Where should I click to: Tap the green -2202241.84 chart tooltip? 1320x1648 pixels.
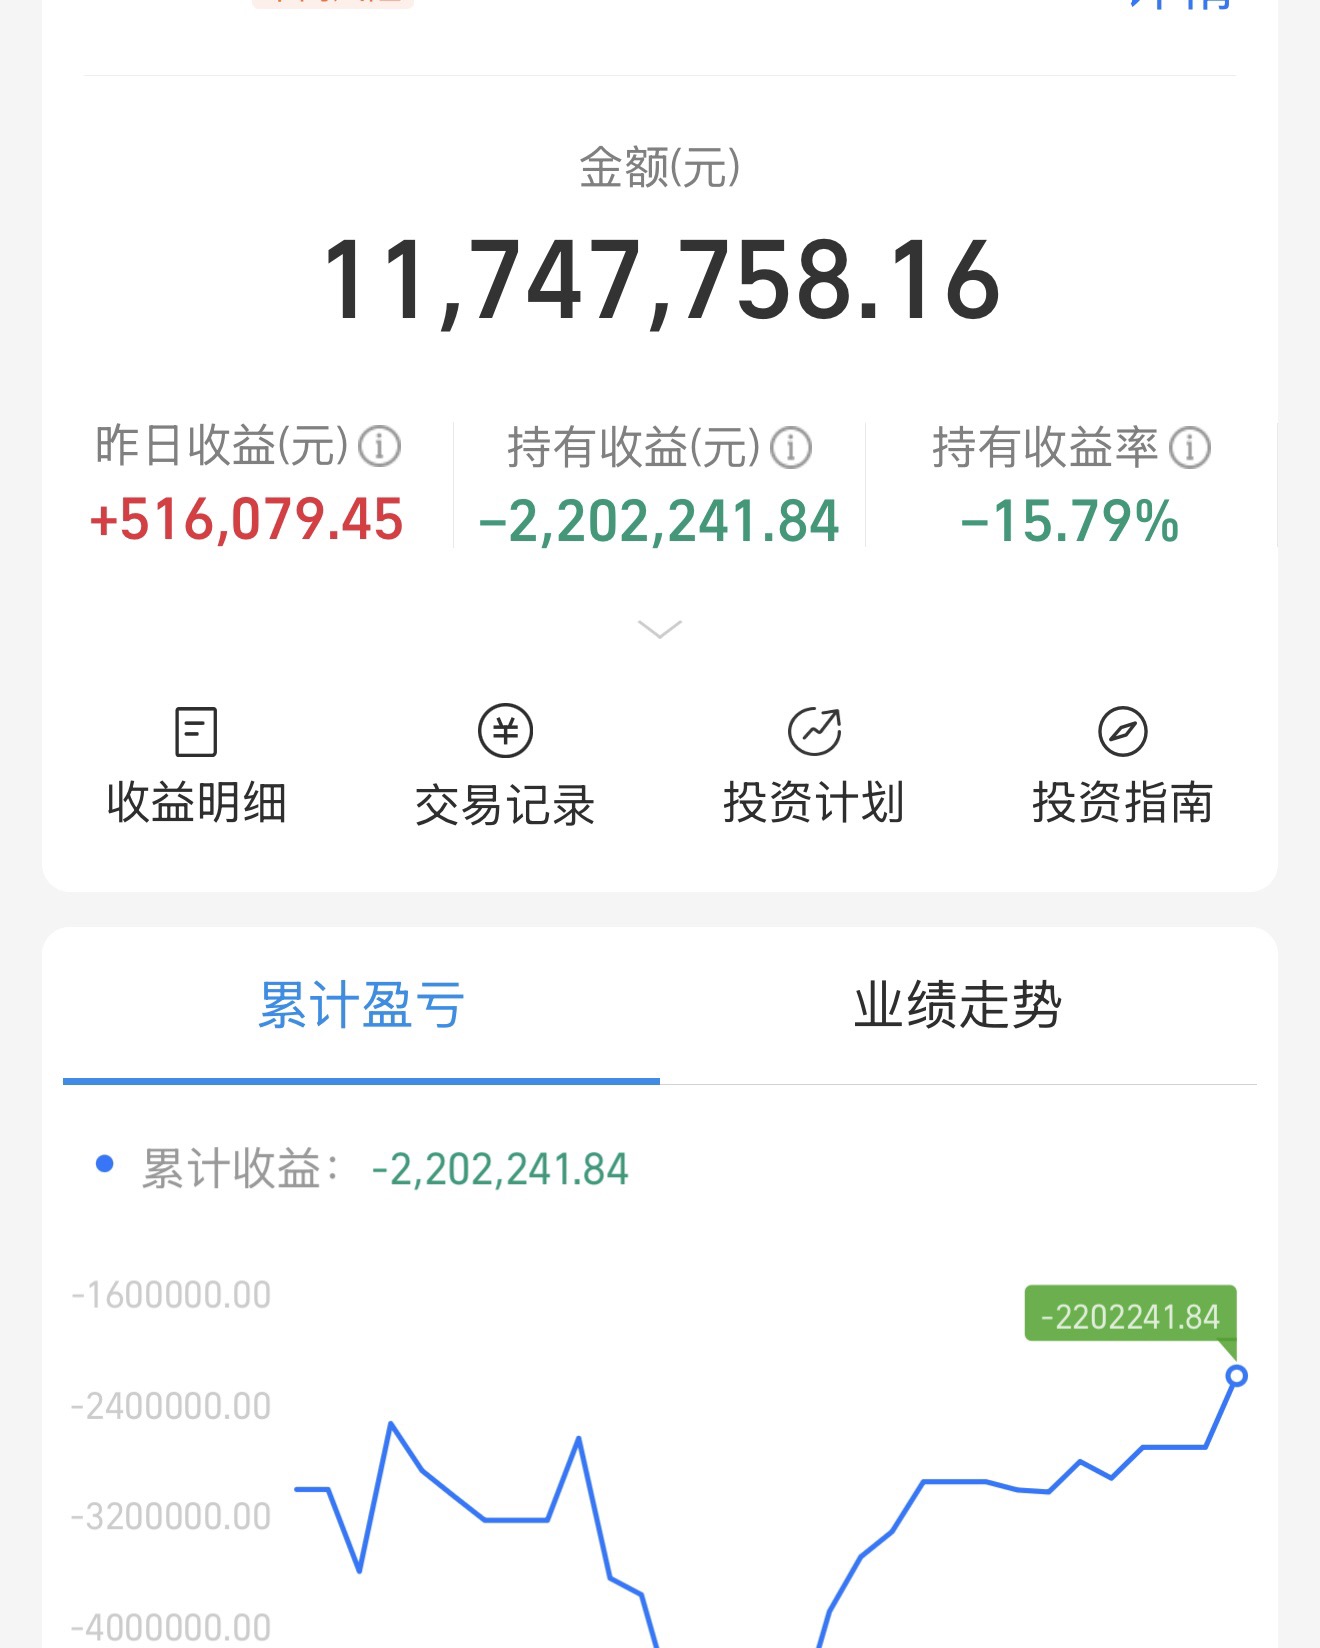[x=1130, y=1315]
